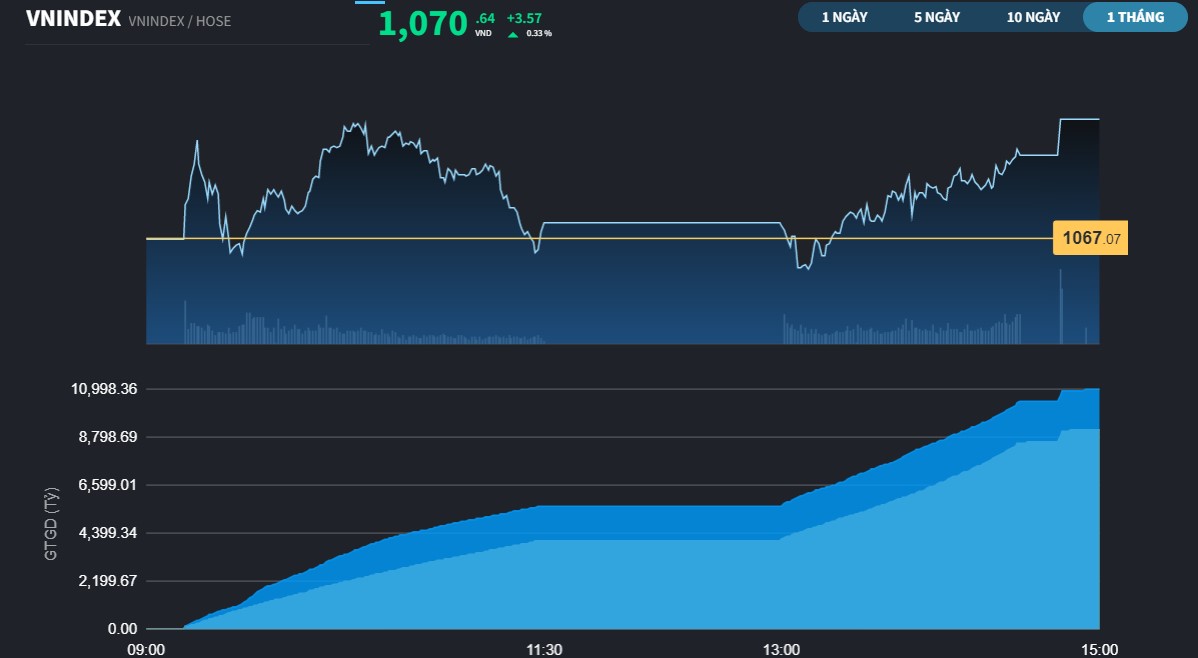Click the green up-triangle change indicator
Viewport: 1198px width, 658px height.
click(513, 34)
